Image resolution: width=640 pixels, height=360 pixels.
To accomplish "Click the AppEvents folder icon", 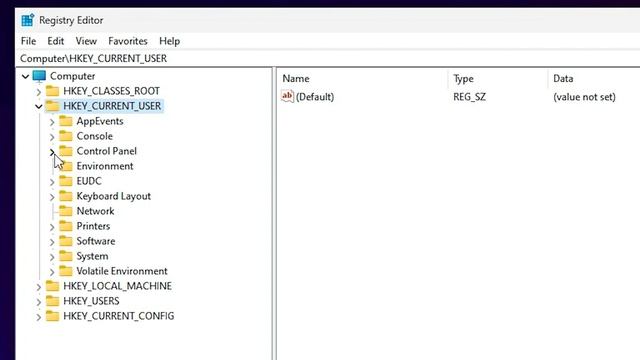I will [x=66, y=121].
